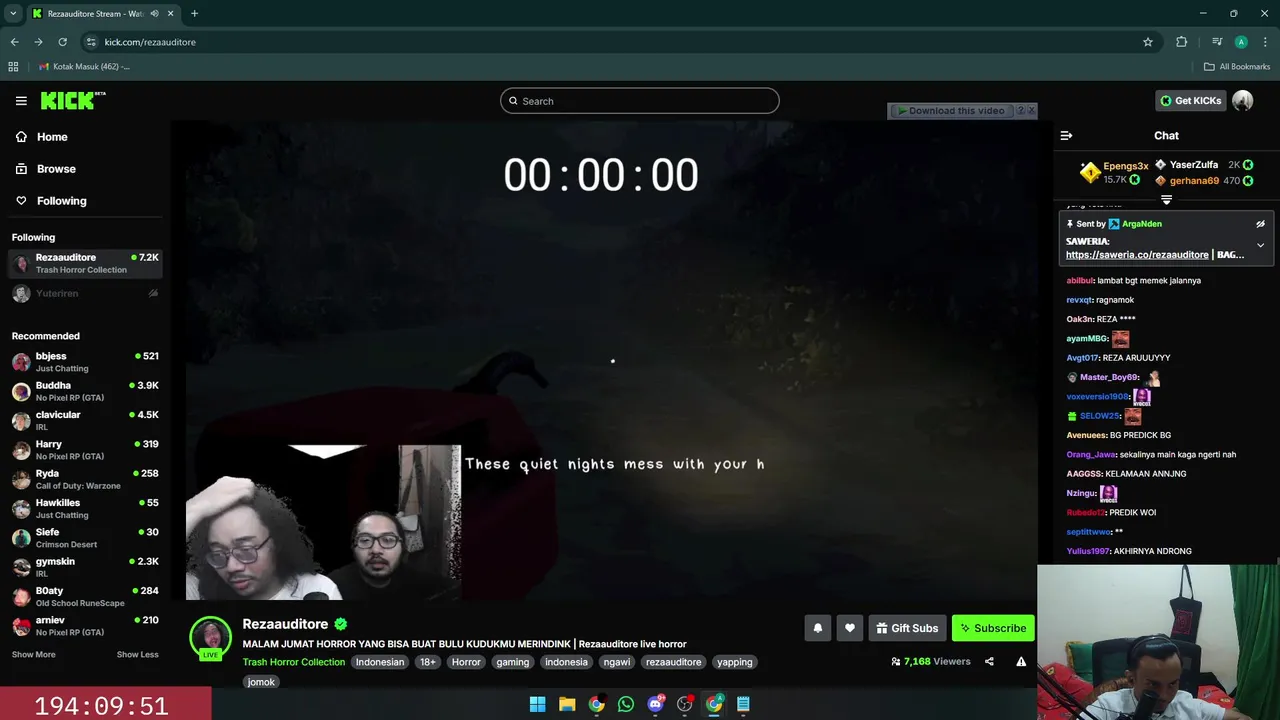
Task: Follow channel with heart button
Action: tap(850, 628)
